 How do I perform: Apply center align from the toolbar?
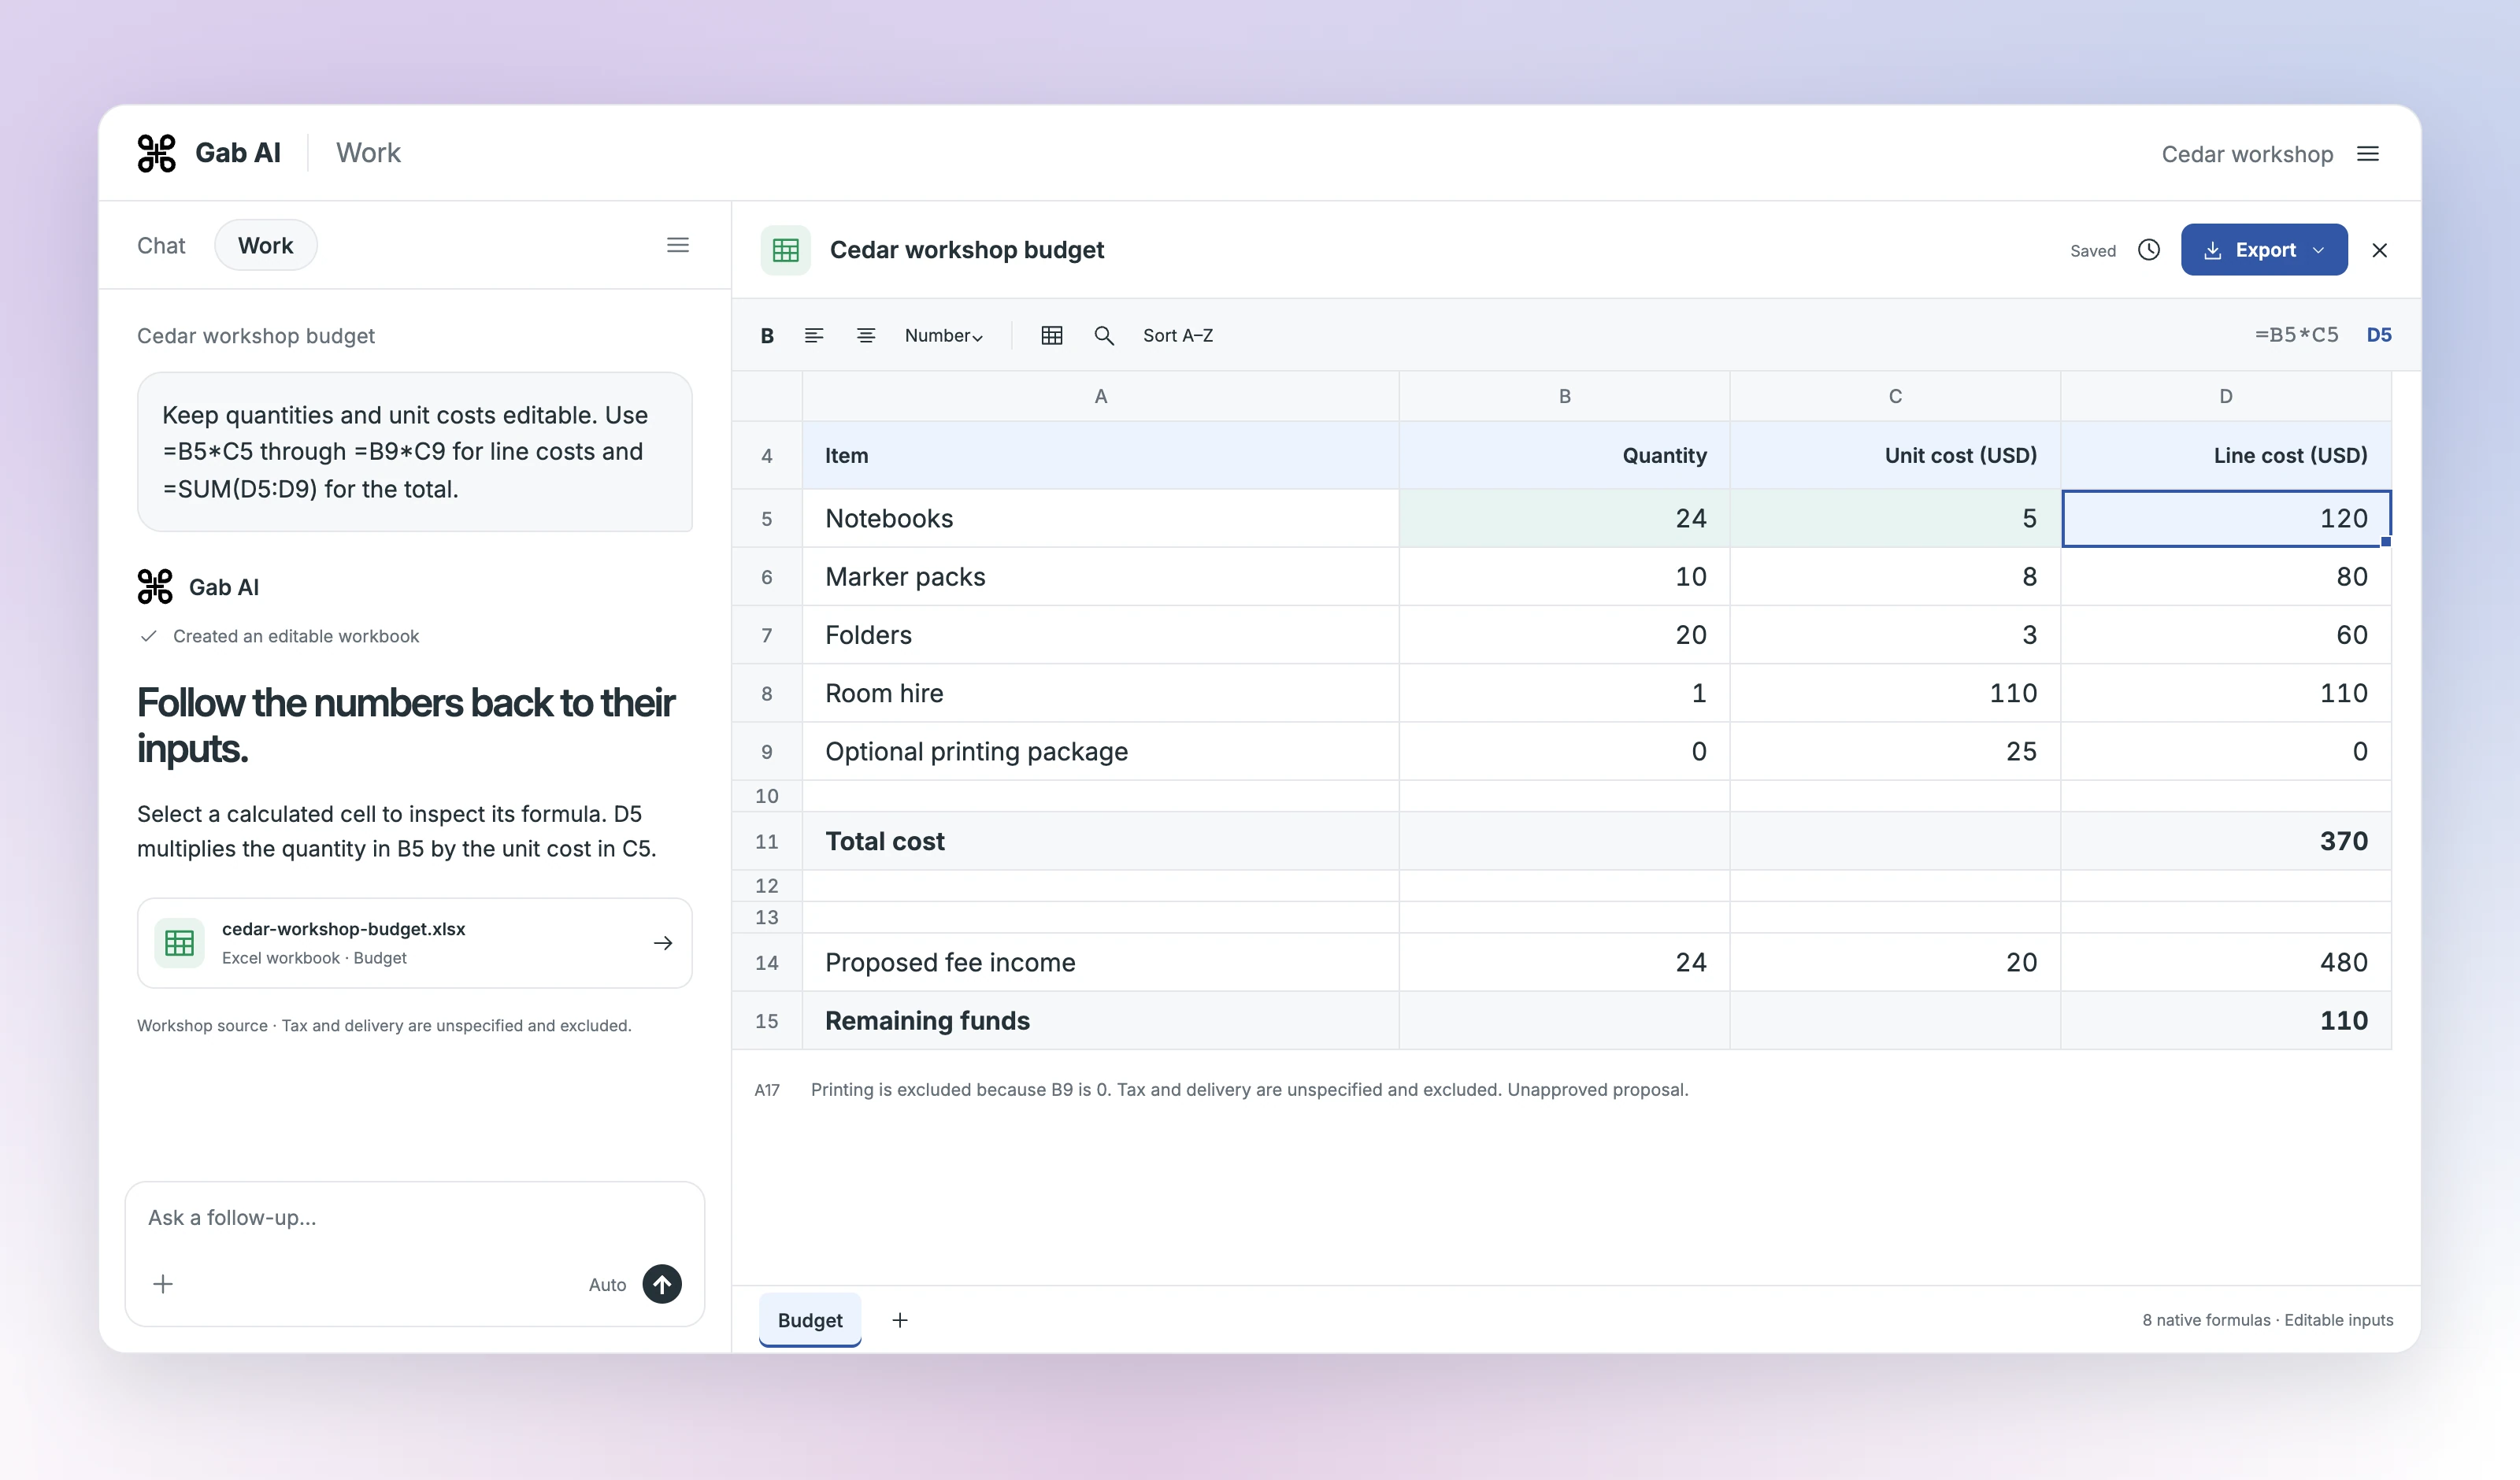(866, 335)
